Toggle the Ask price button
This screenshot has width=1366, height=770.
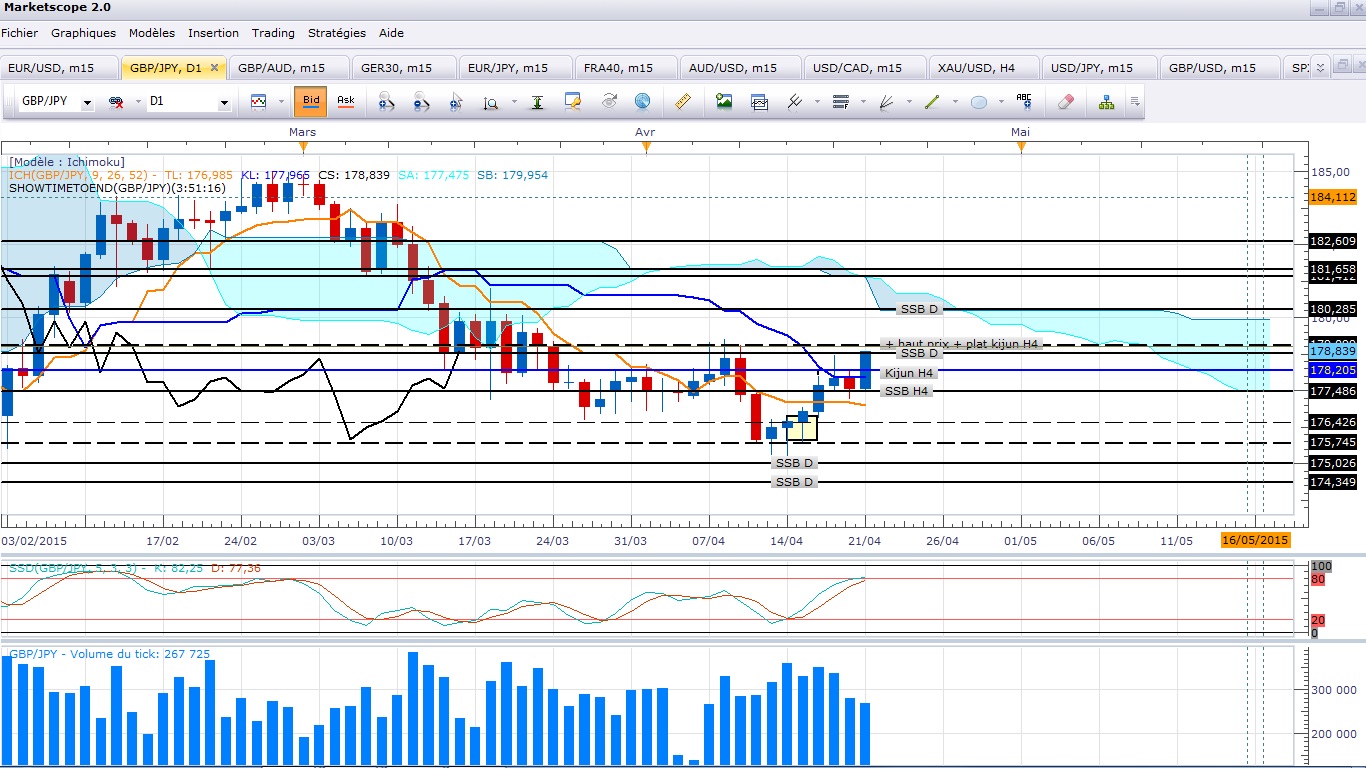[x=345, y=102]
